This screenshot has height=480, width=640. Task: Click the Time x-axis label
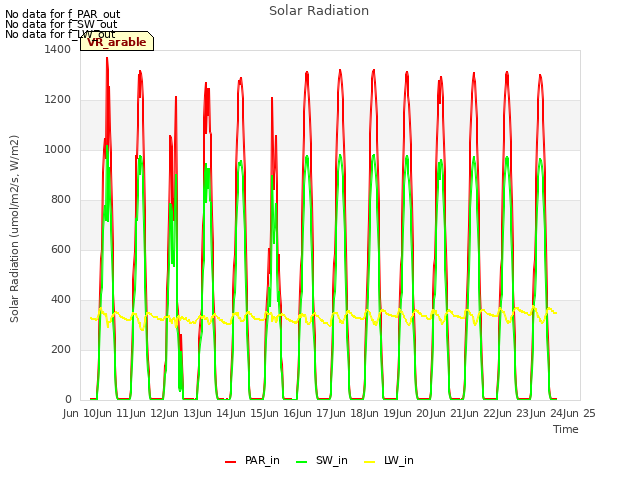566,429
